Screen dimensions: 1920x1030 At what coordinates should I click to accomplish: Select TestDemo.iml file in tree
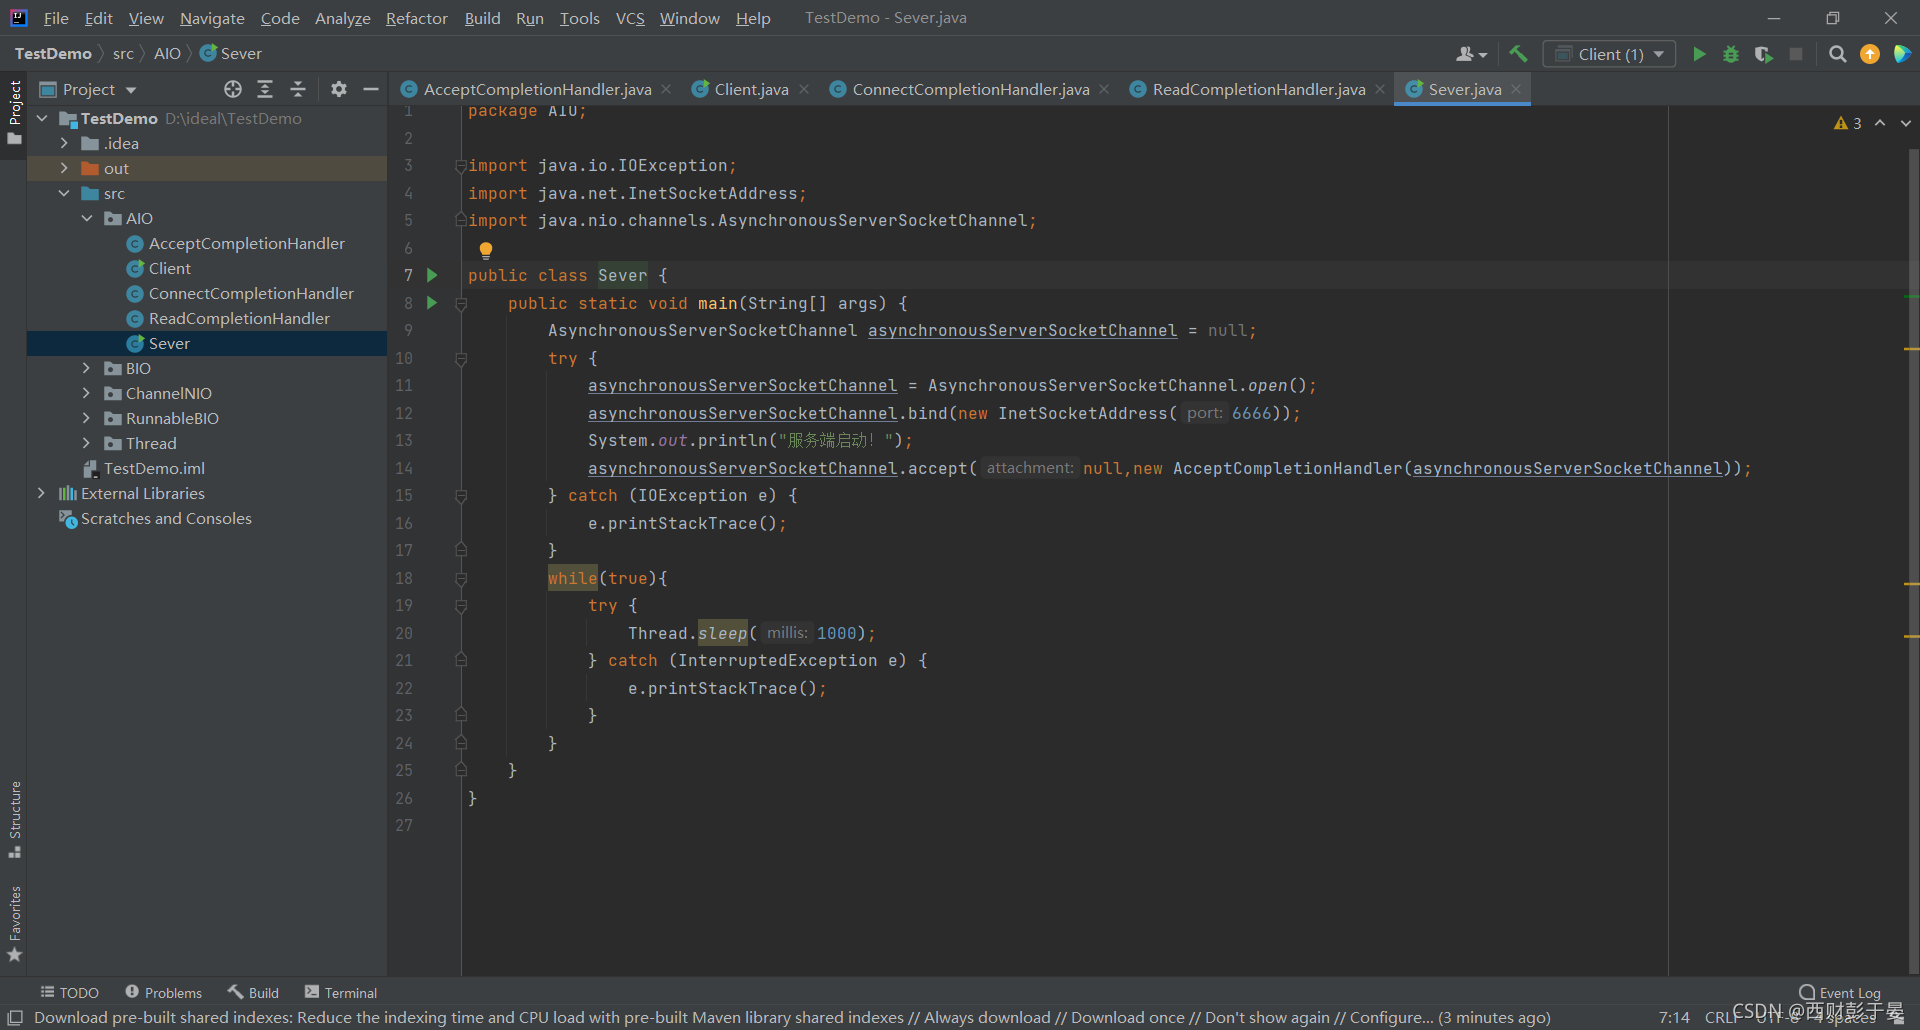tap(154, 468)
